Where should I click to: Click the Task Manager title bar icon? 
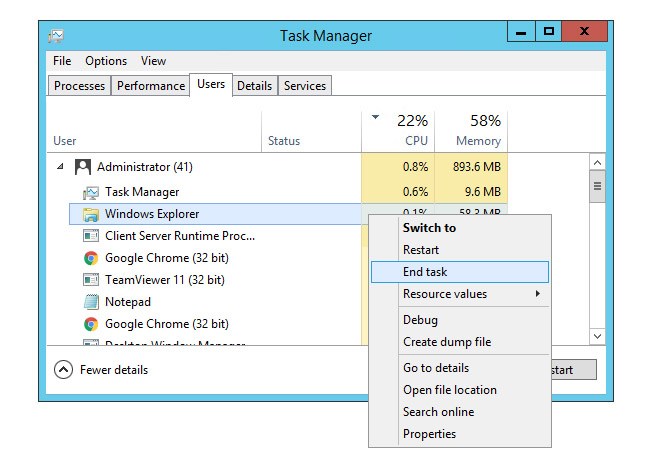click(58, 37)
